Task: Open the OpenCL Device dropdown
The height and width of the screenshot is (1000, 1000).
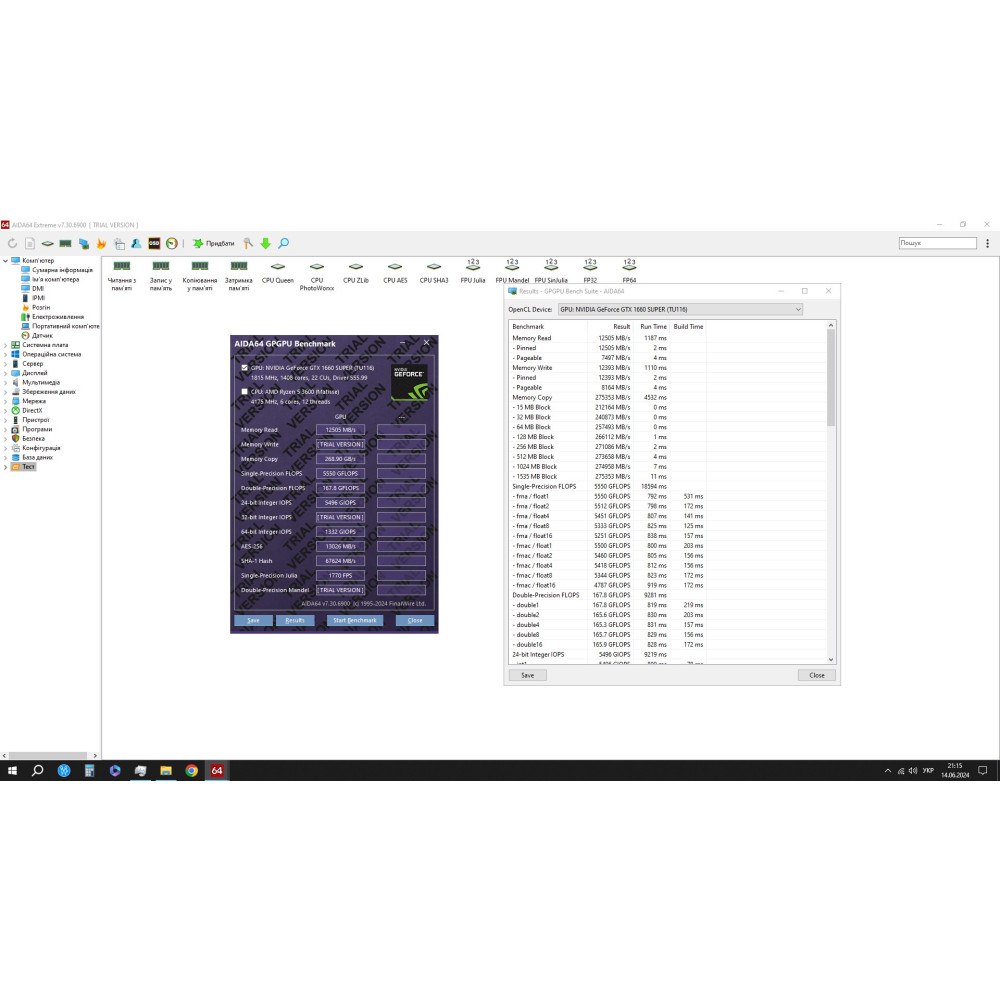Action: 680,310
